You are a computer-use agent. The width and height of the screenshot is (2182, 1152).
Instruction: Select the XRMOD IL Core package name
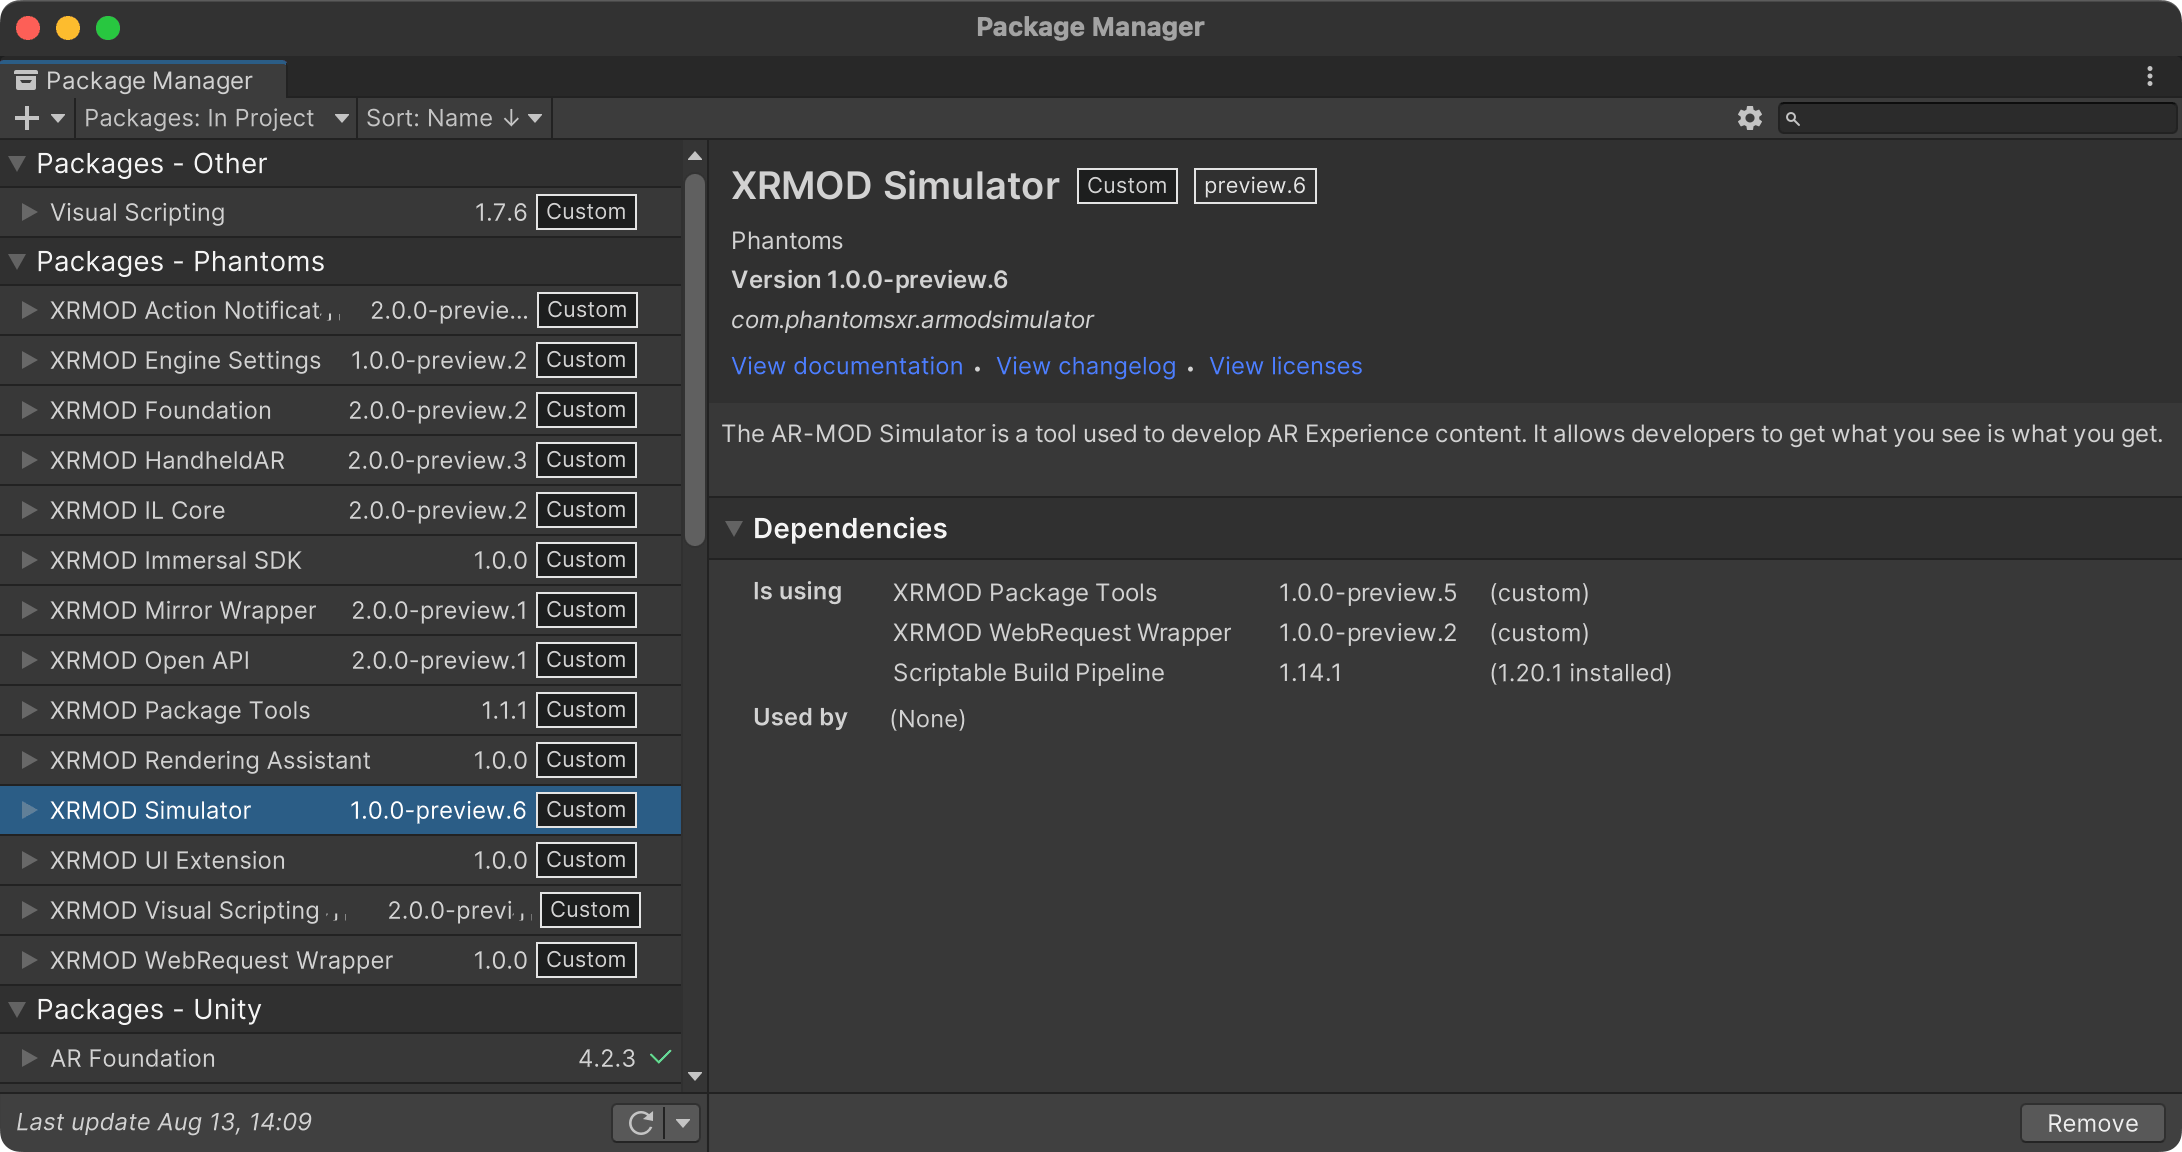click(x=137, y=510)
